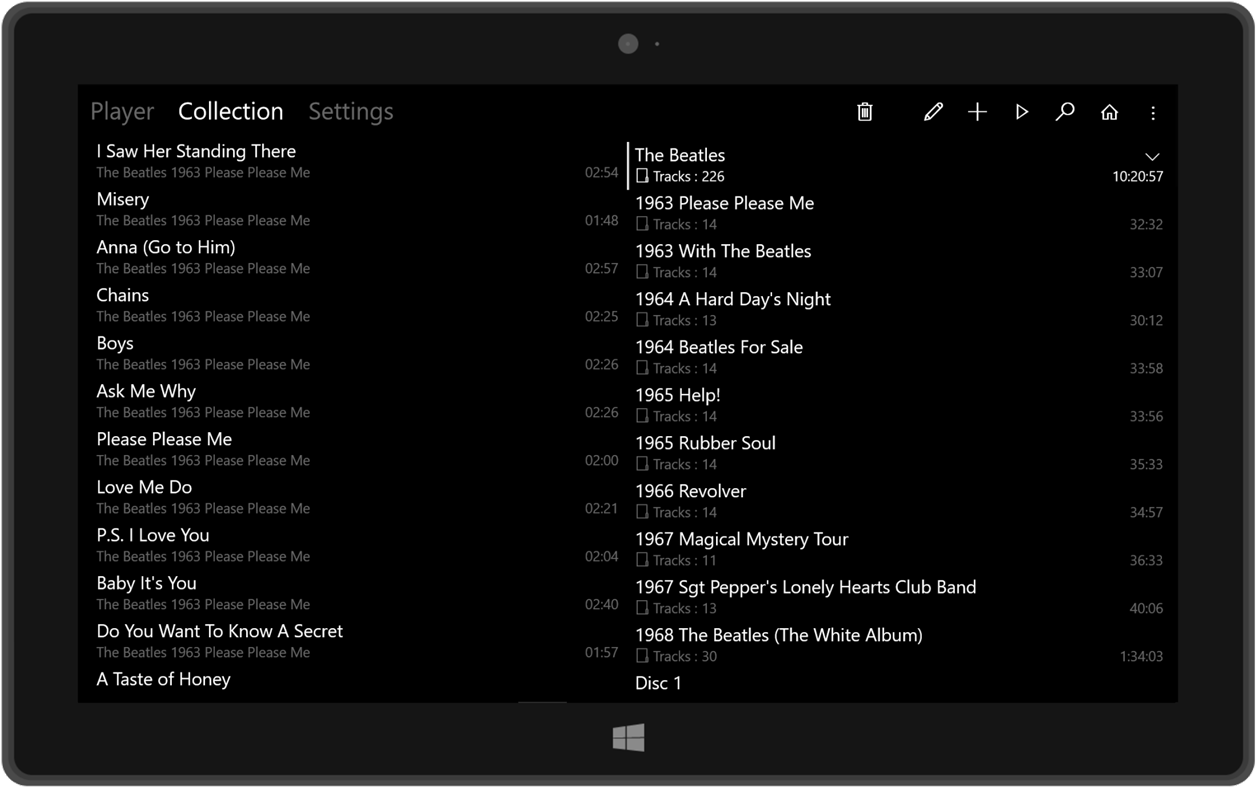
Task: Expand the 1963 Please Please Me album
Action: (x=726, y=204)
